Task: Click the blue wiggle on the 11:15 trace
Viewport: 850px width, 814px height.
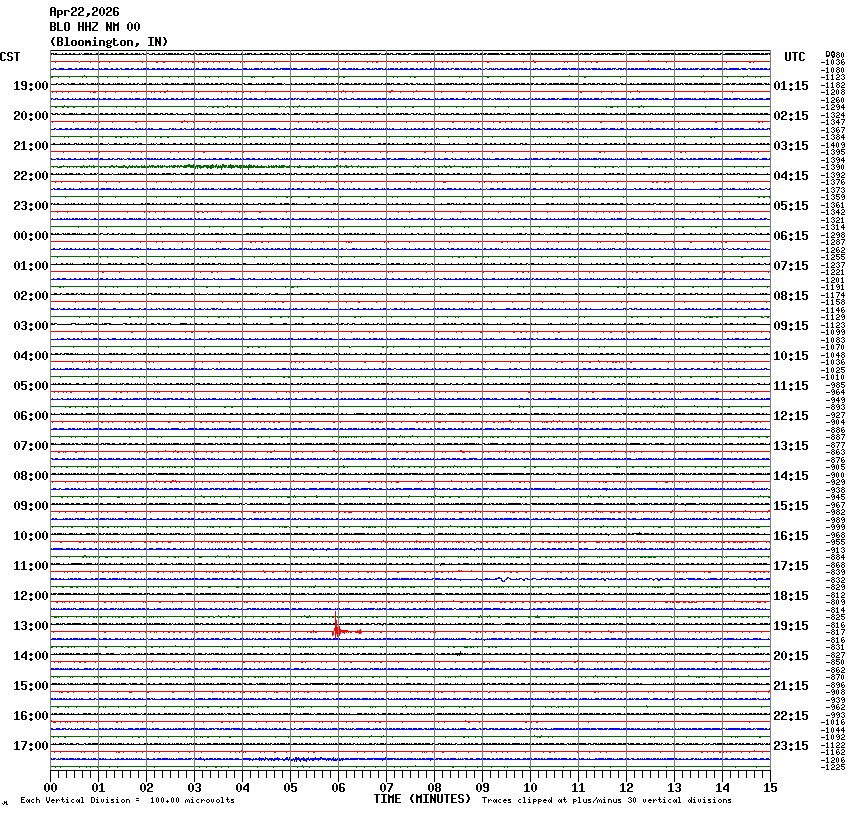Action: (x=504, y=579)
